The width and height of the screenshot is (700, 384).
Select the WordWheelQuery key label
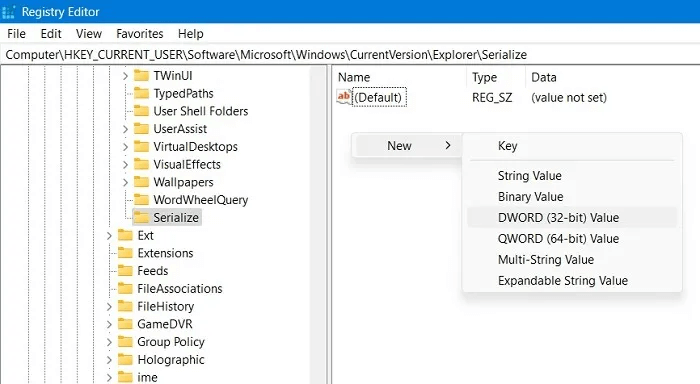tap(200, 200)
